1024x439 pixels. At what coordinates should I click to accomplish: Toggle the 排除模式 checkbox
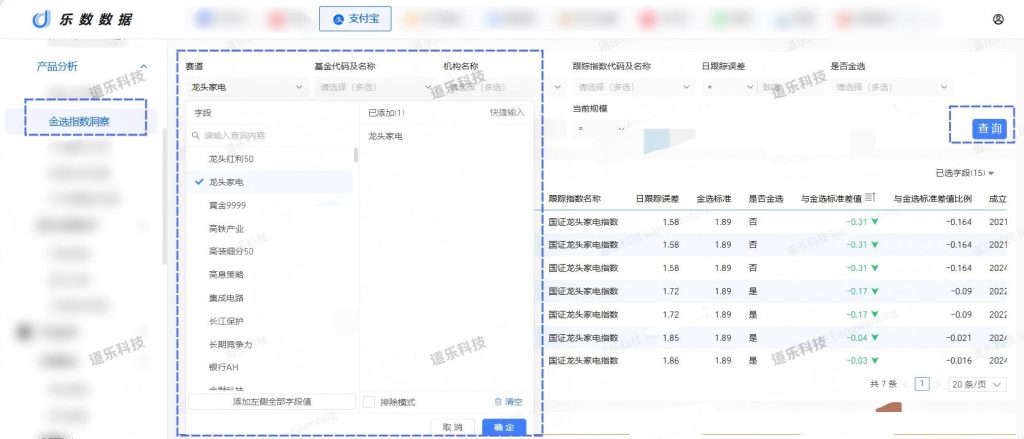370,402
